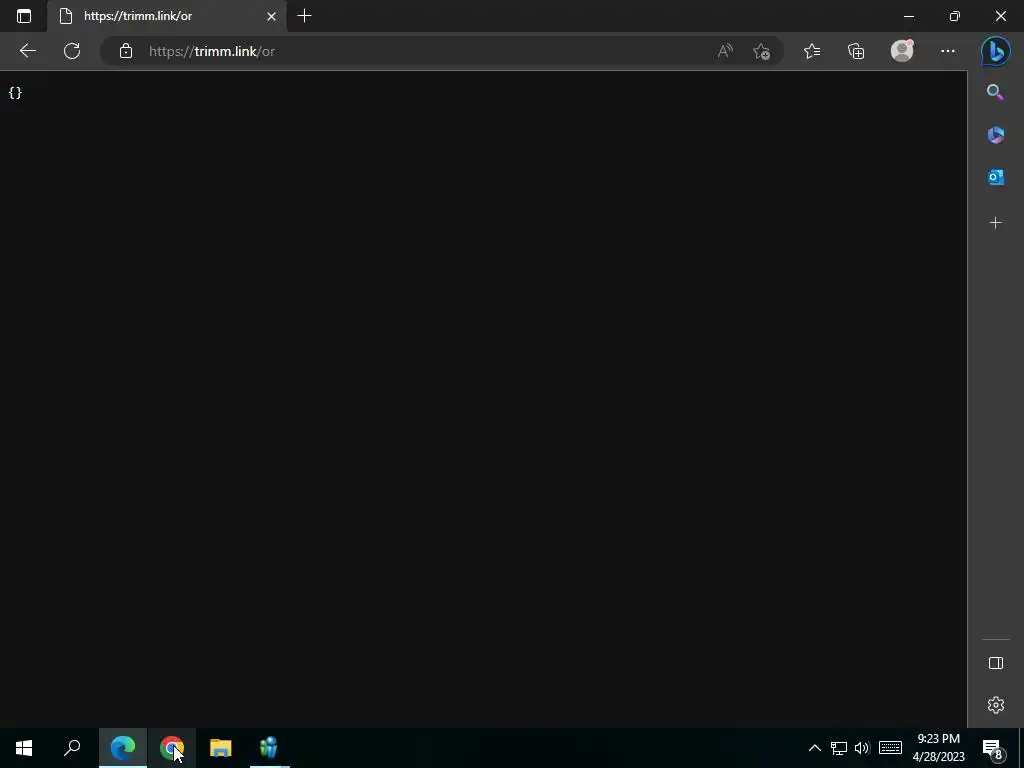1024x768 pixels.
Task: Minimize the Edge window
Action: (908, 16)
